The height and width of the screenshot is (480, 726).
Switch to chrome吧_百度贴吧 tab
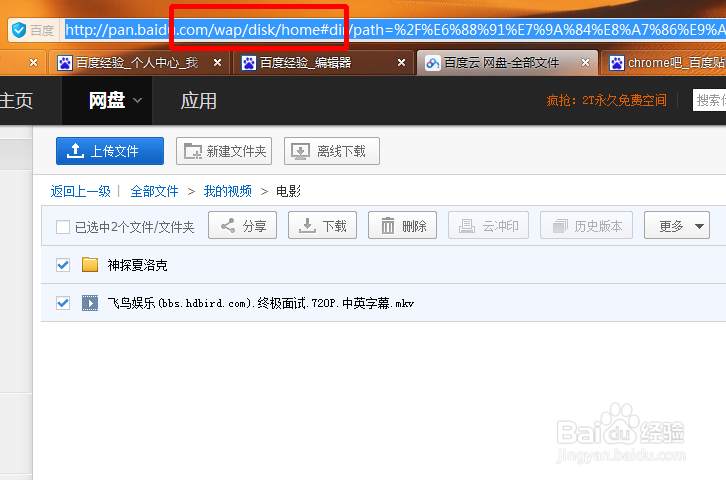pyautogui.click(x=665, y=62)
